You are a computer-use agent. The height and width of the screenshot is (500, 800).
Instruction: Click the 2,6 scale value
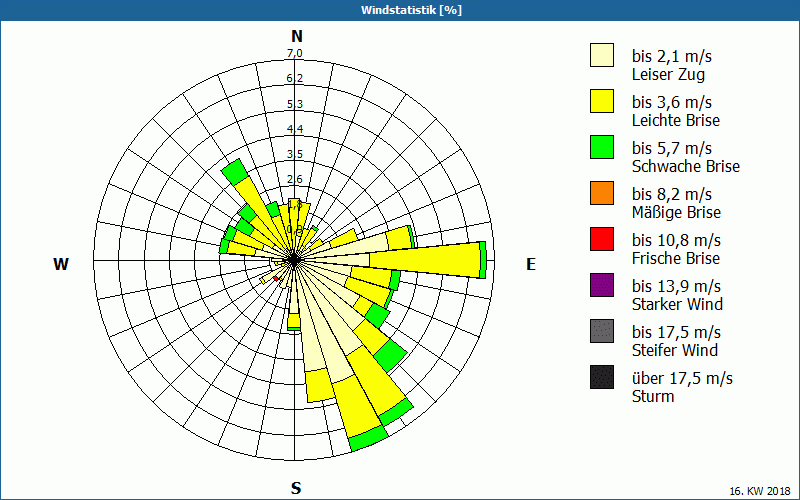point(294,179)
